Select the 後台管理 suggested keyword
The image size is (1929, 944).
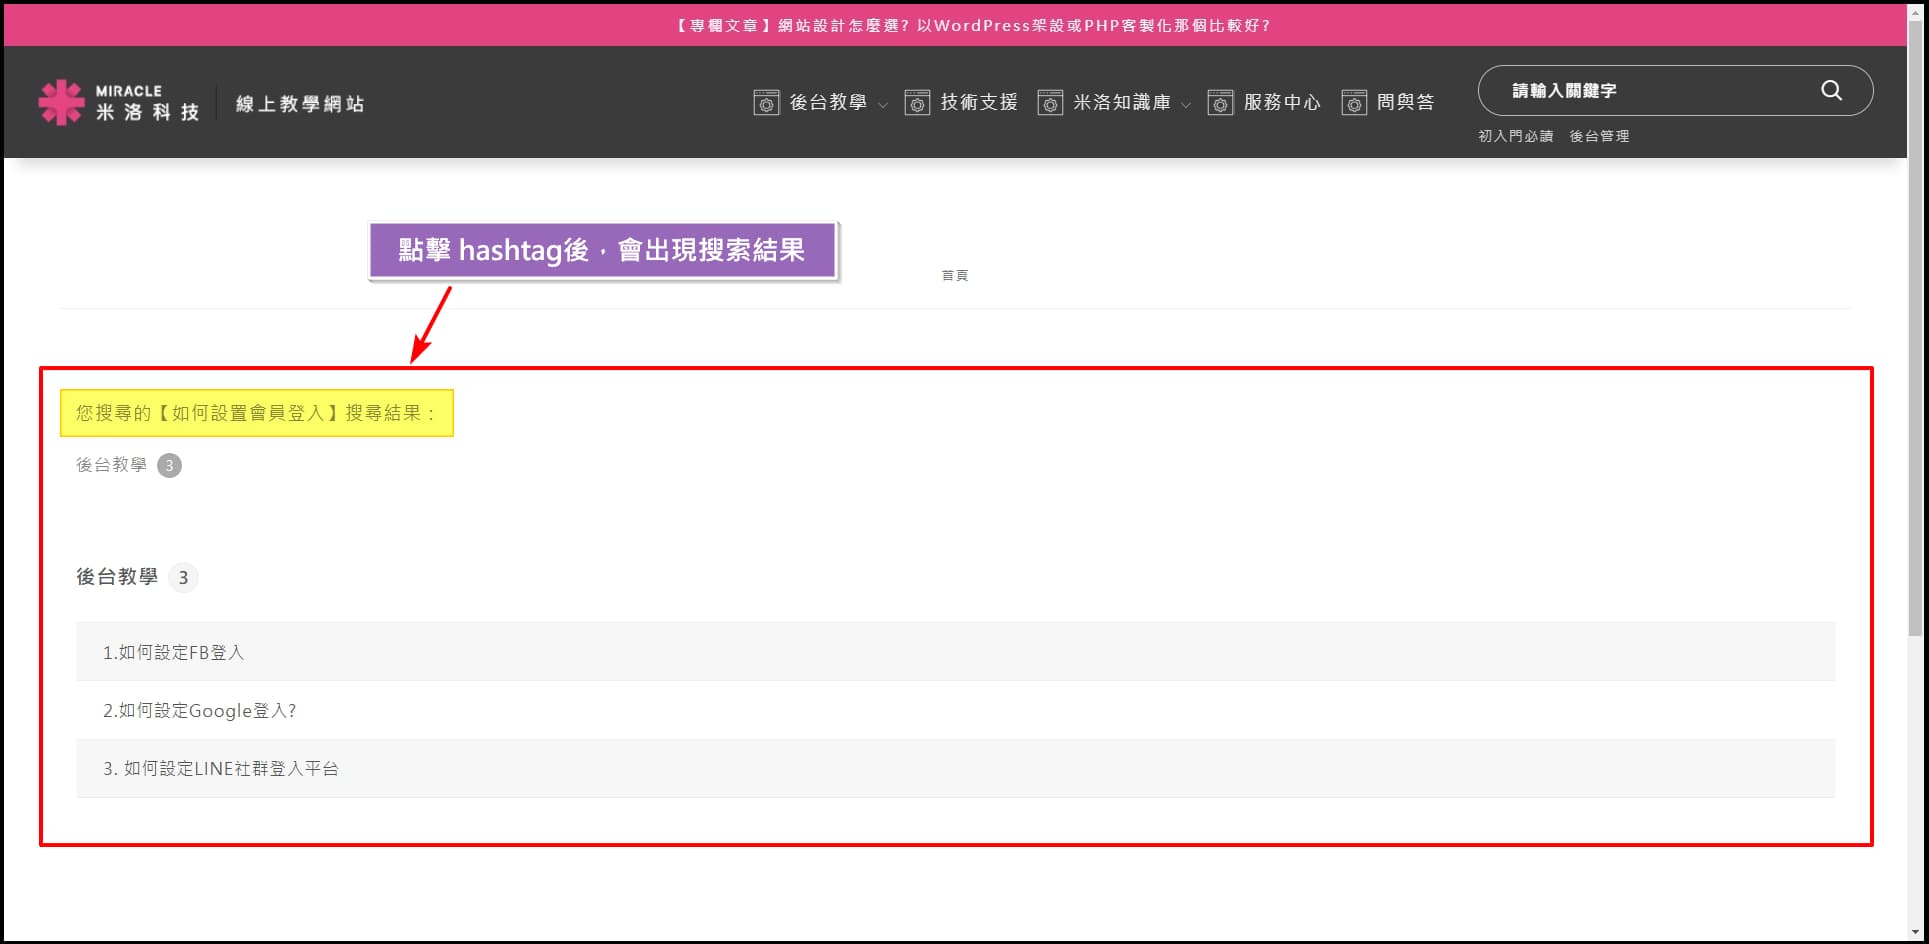(x=1599, y=136)
